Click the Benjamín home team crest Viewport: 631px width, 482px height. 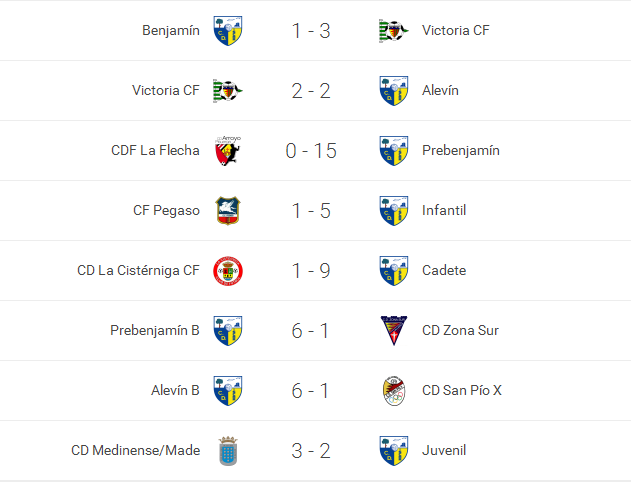(x=228, y=31)
